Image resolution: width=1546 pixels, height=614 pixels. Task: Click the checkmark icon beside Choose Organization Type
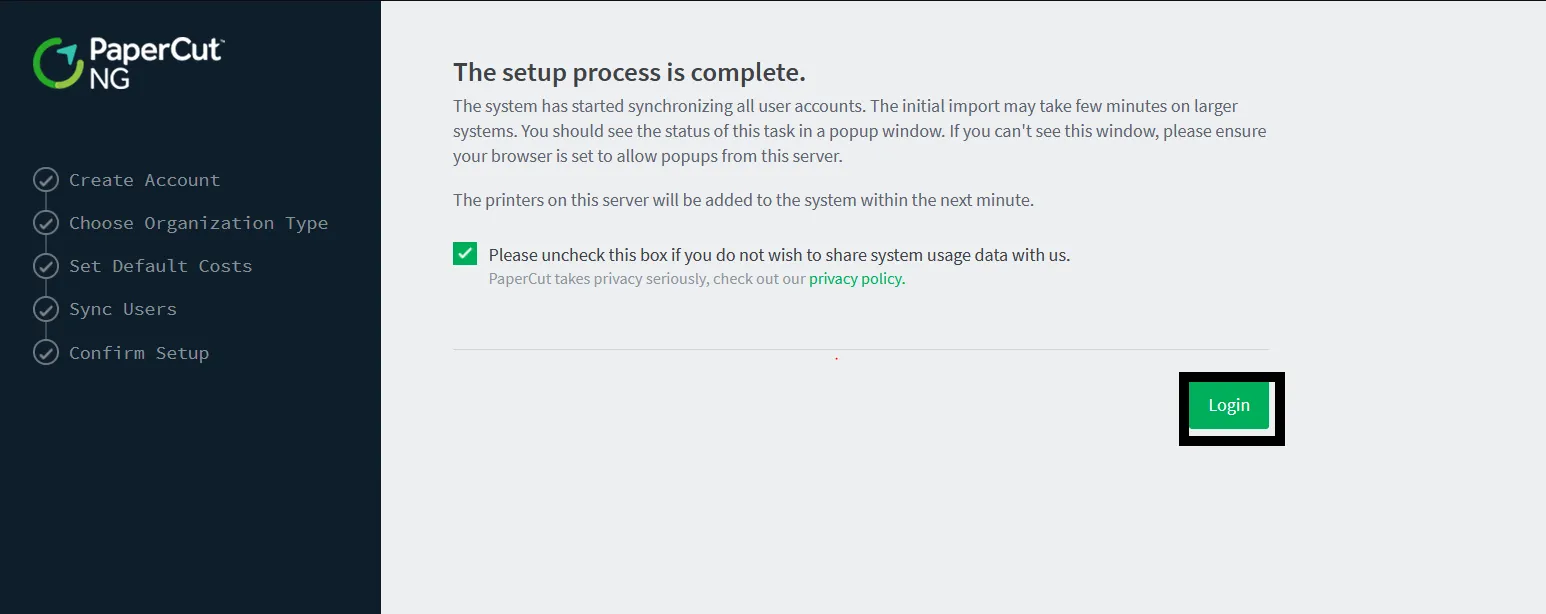point(46,222)
